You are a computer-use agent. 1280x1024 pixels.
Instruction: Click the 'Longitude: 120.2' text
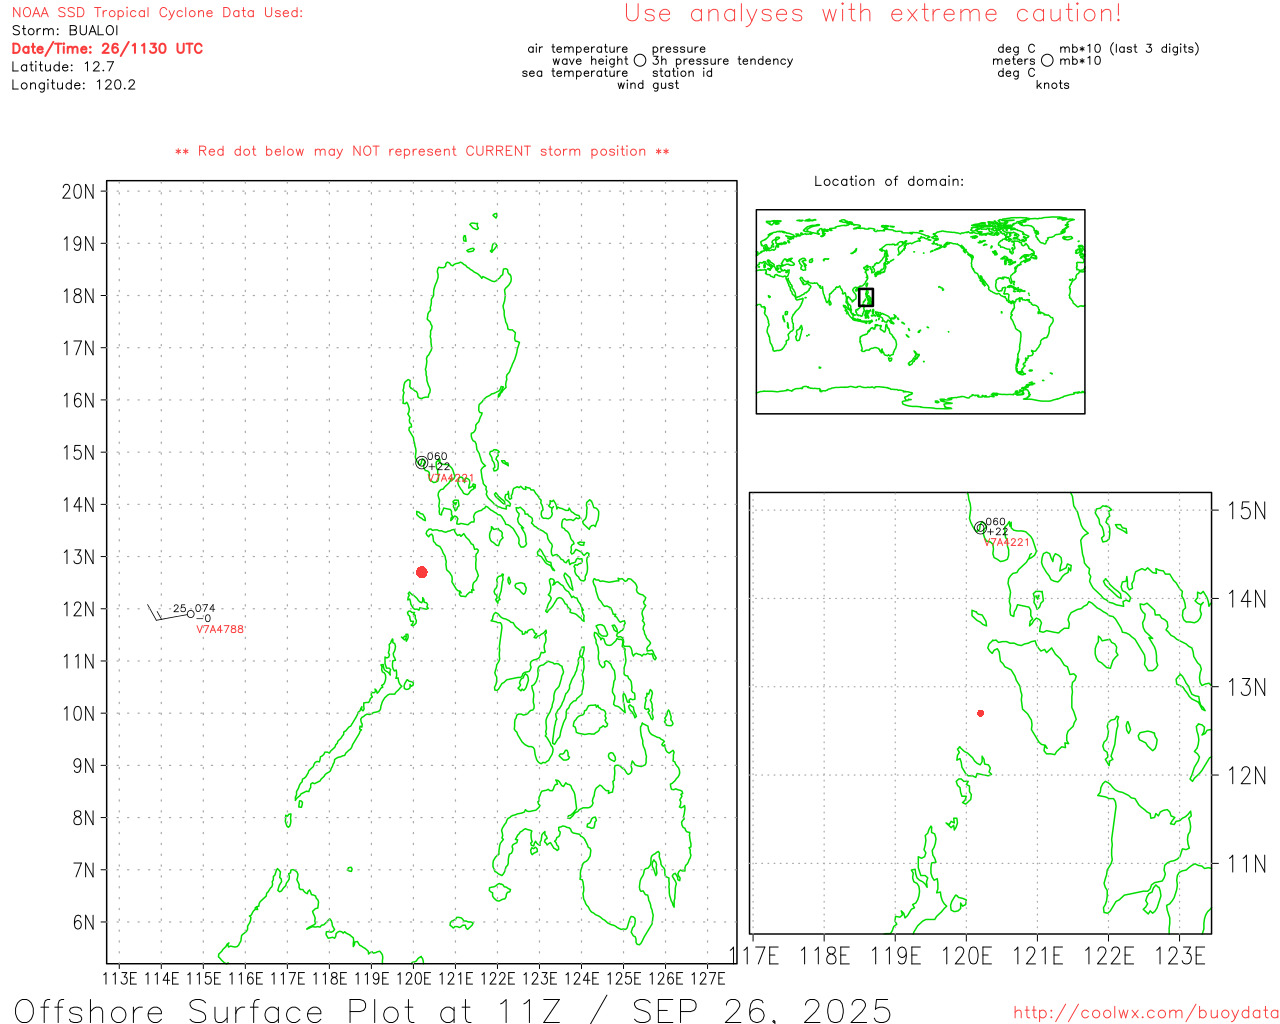tap(74, 85)
